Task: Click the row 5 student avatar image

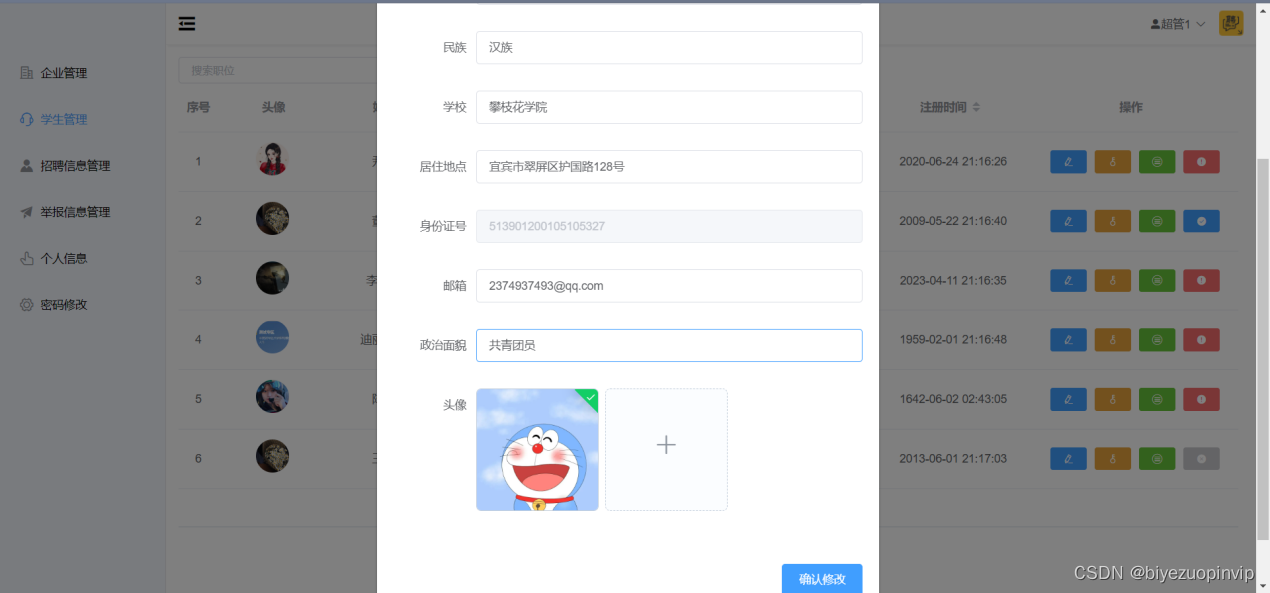Action: pyautogui.click(x=272, y=397)
